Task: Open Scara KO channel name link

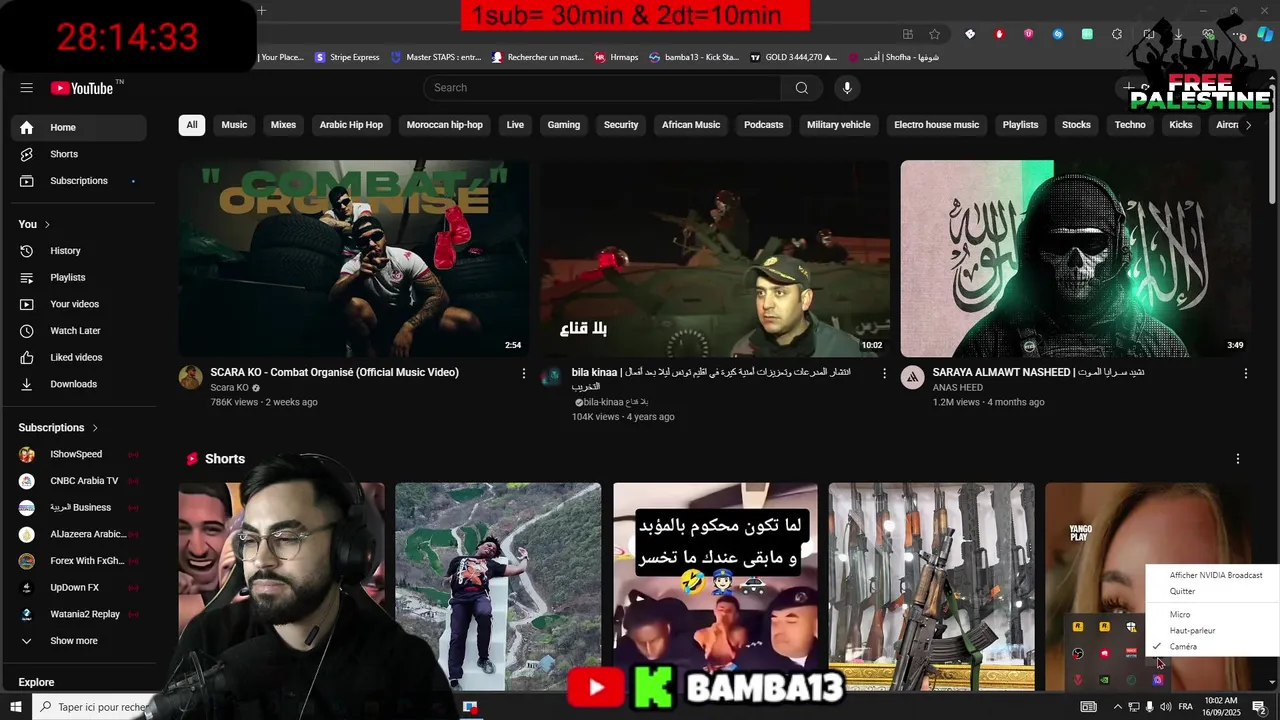Action: pyautogui.click(x=229, y=388)
